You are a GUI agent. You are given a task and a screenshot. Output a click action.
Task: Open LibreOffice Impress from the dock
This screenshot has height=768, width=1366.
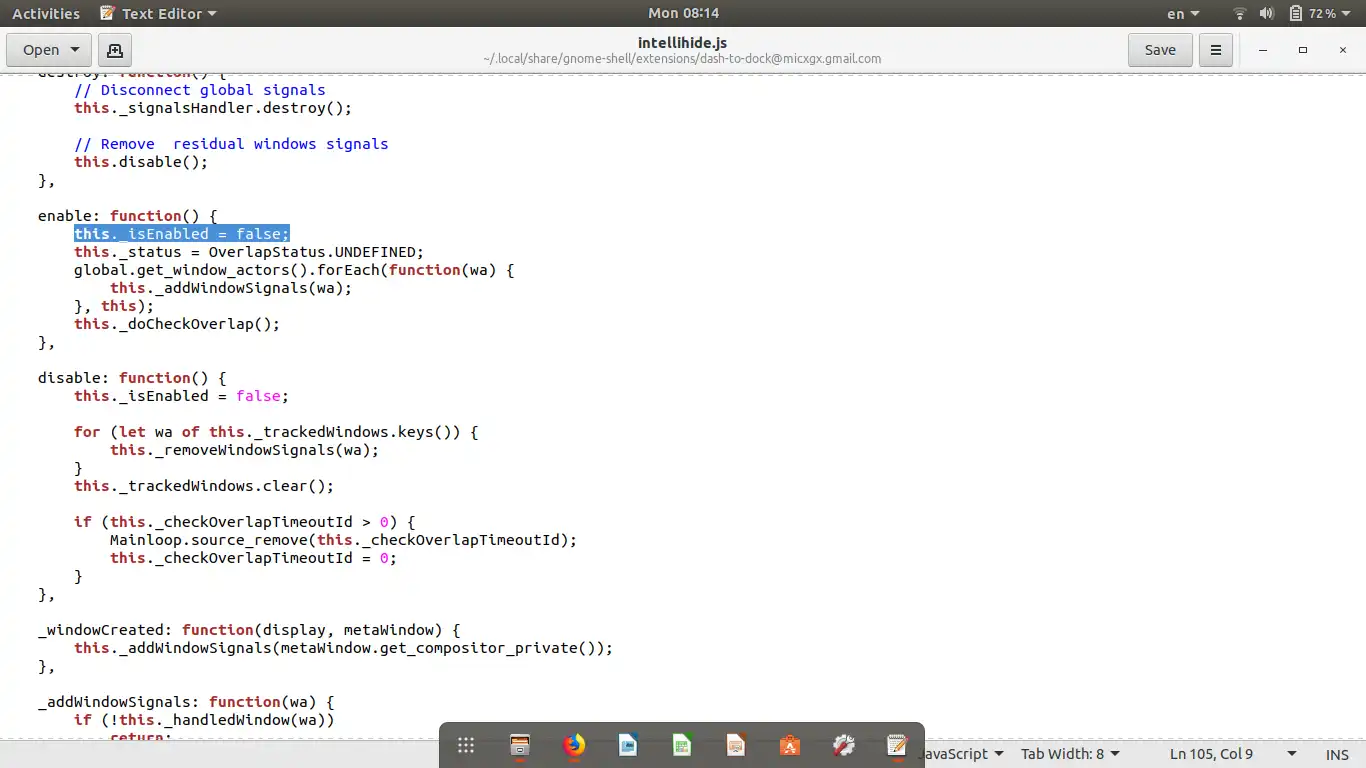[x=736, y=745]
